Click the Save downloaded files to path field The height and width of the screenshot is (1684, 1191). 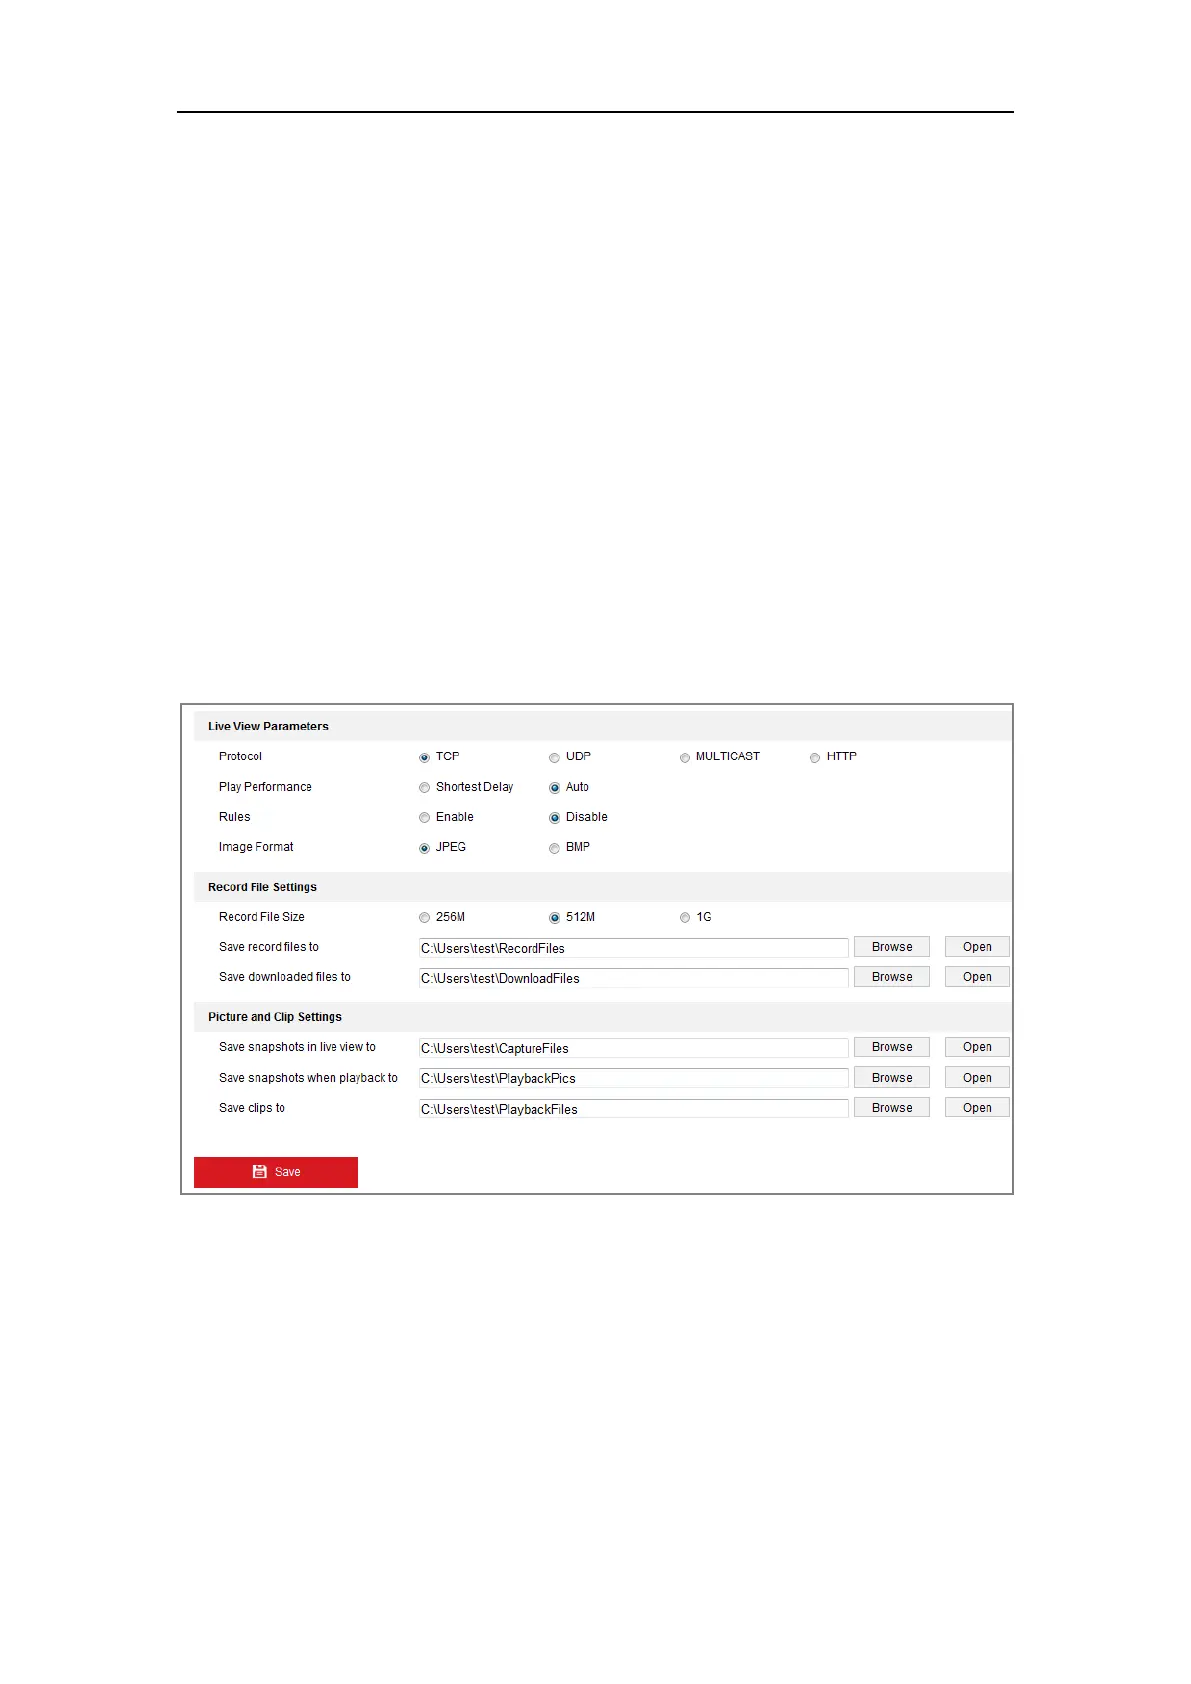tap(633, 978)
